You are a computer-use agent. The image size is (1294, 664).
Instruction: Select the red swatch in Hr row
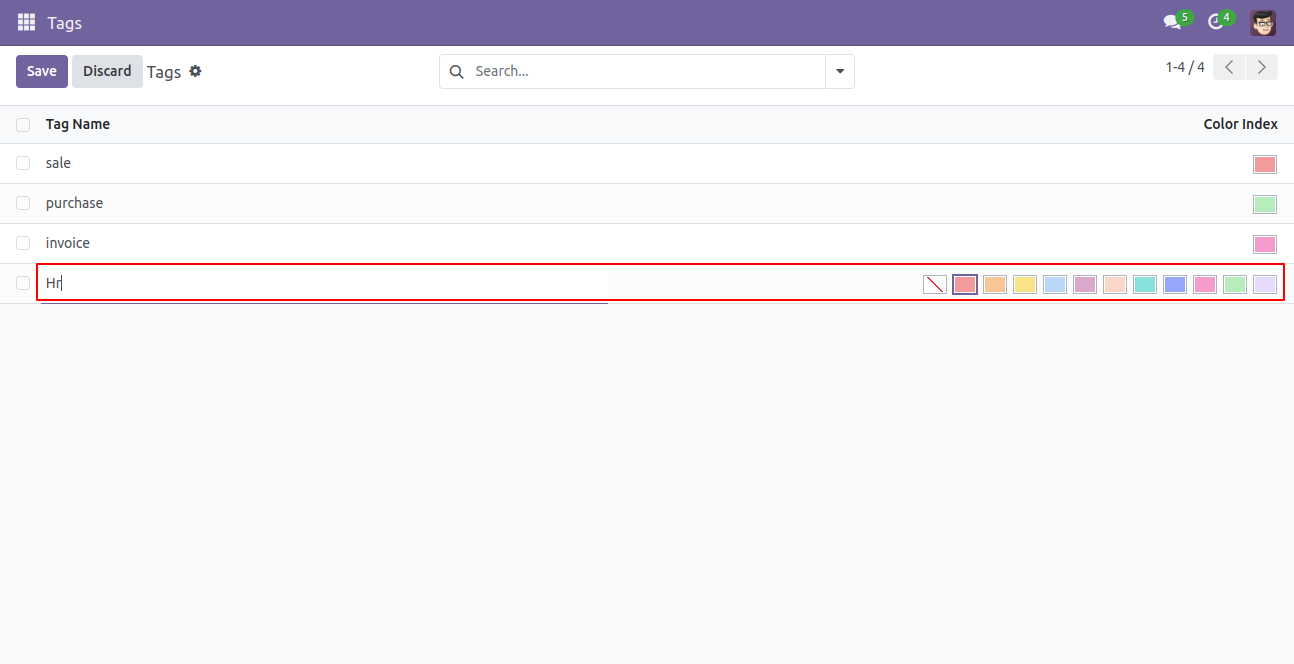(965, 284)
